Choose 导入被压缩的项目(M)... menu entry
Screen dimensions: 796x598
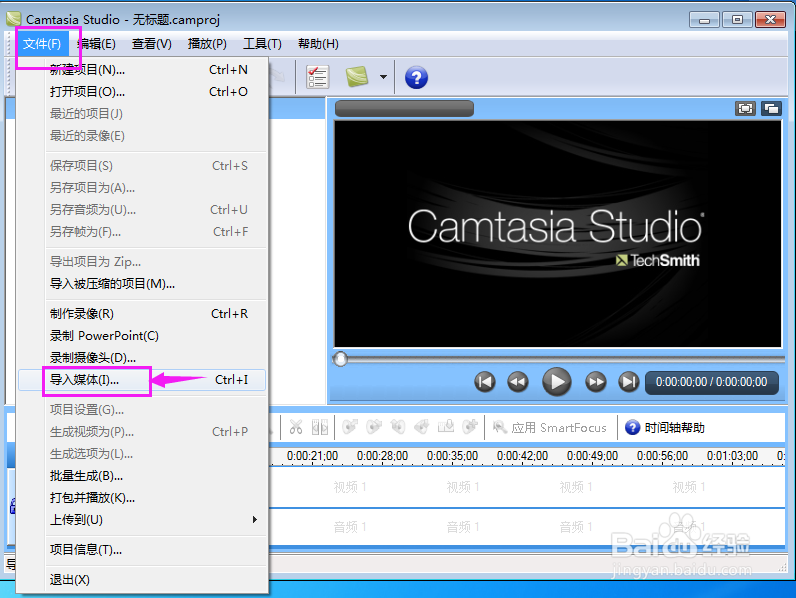coord(142,284)
